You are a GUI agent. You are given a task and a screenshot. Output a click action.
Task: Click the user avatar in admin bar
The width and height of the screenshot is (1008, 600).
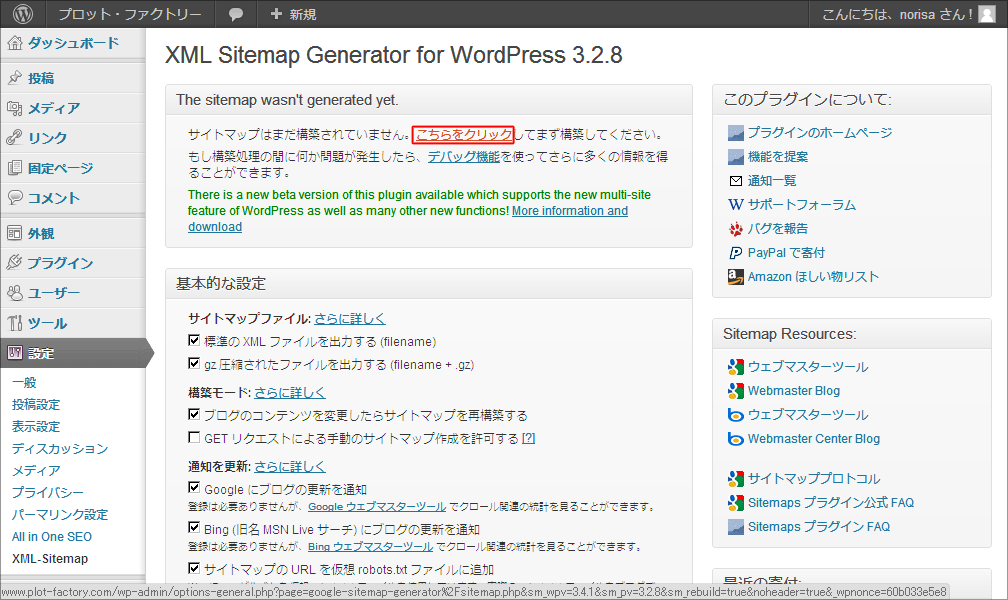(987, 14)
